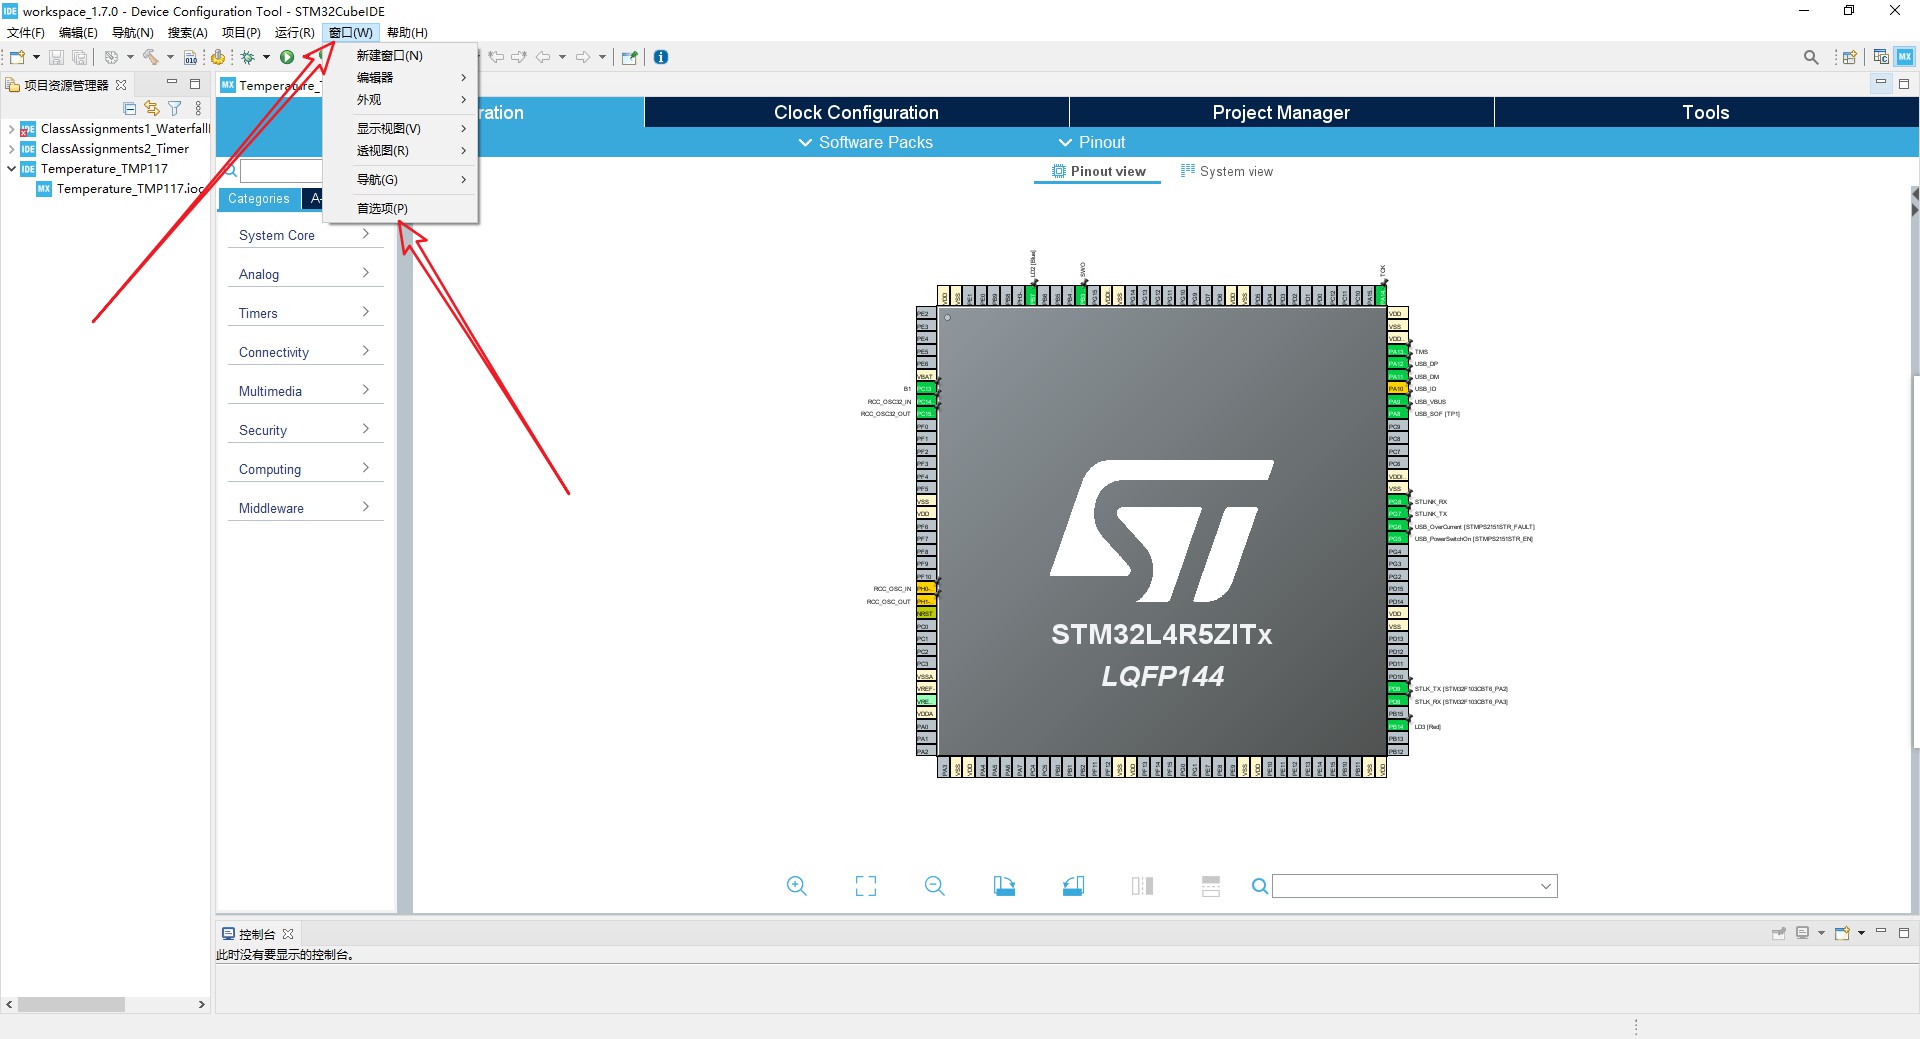Screen dimensions: 1920x1039
Task: Close the project explorer view tab
Action: point(121,85)
